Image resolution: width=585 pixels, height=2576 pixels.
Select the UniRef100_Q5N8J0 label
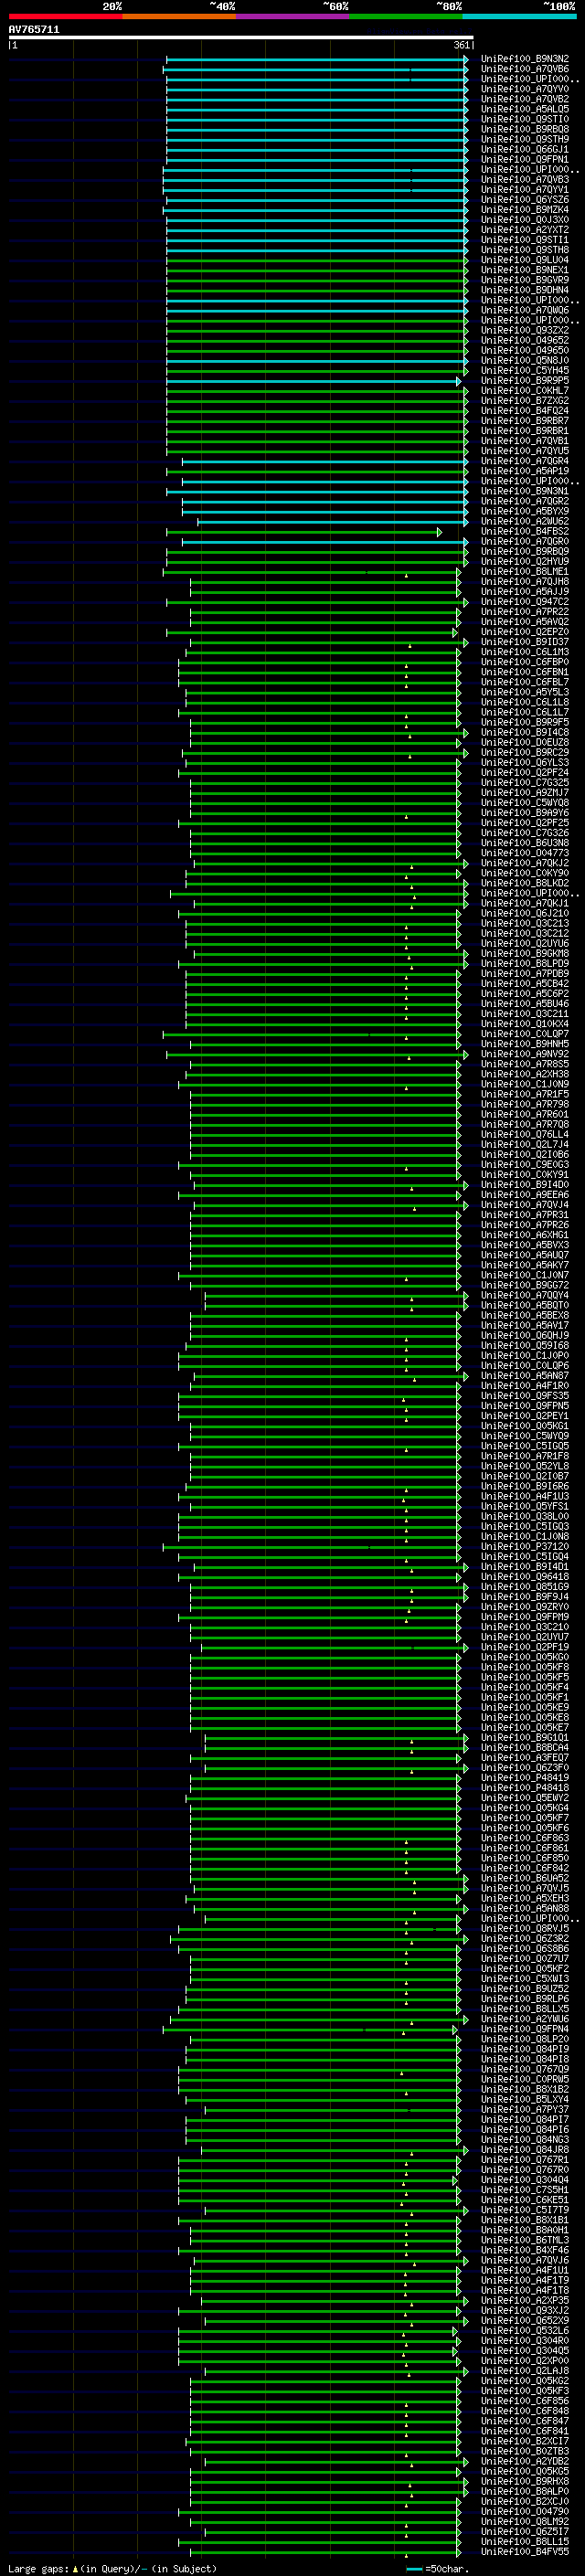click(x=525, y=360)
